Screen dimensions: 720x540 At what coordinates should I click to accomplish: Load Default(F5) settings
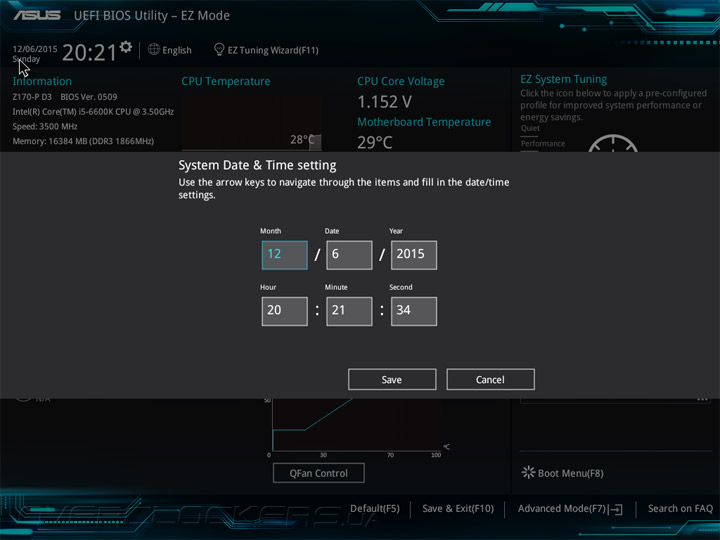(375, 509)
